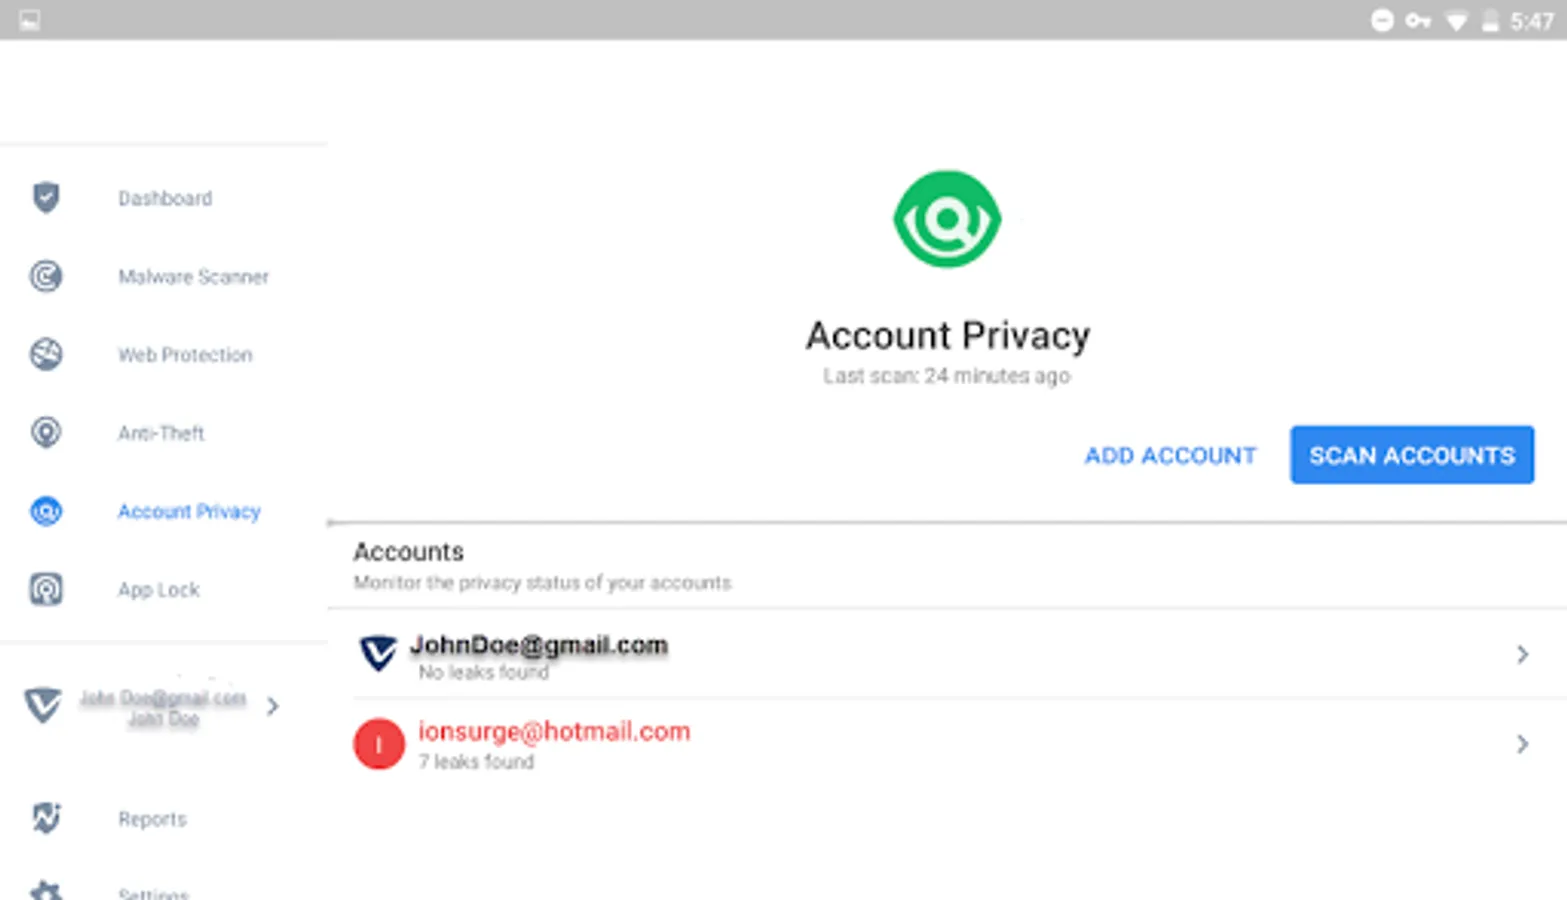Click the large green Account Privacy eye logo
Viewport: 1567px width, 900px height.
pyautogui.click(x=946, y=219)
